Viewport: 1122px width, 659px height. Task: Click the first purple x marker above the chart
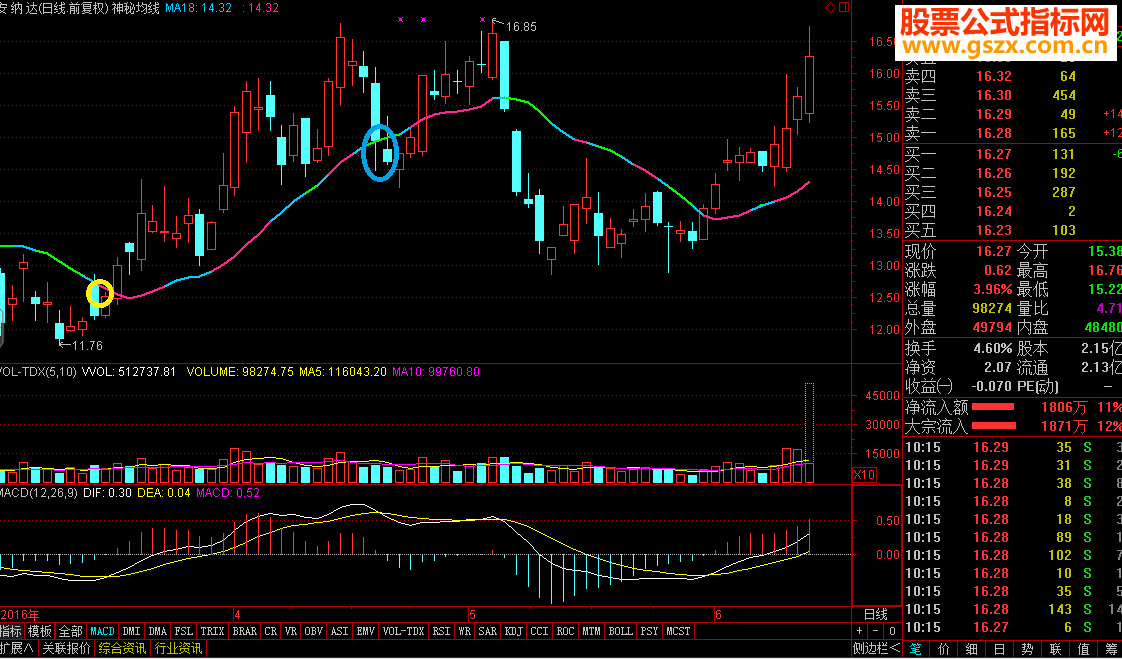click(400, 19)
